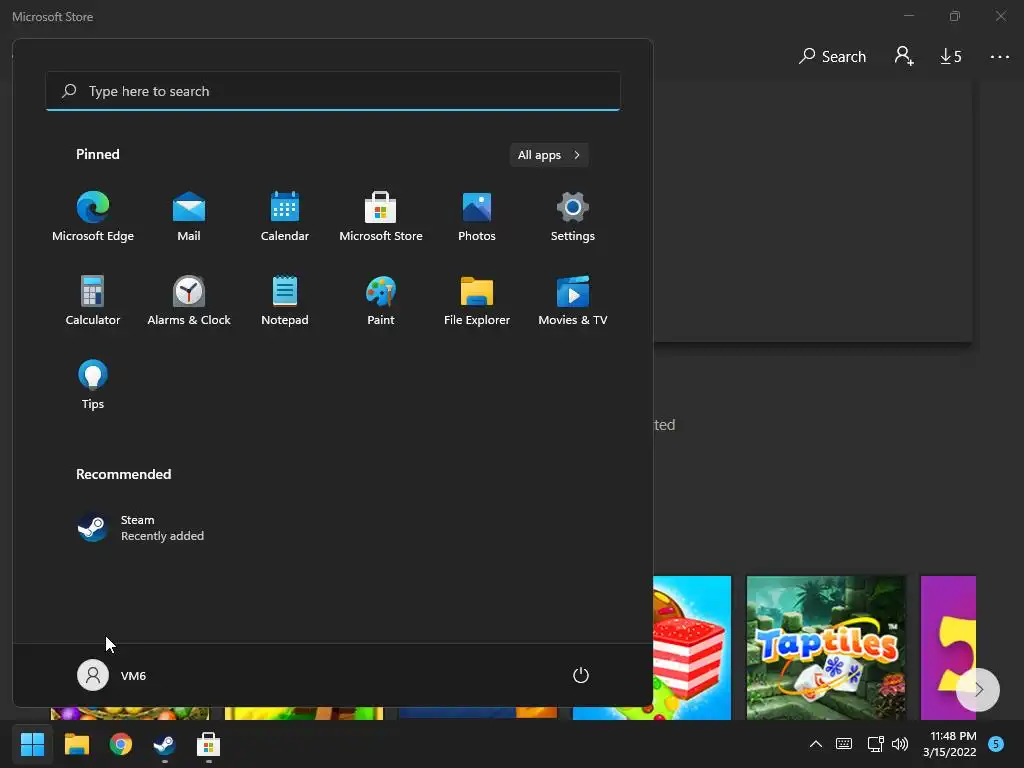Open Microsoft Edge from pinned apps
The height and width of the screenshot is (768, 1024).
click(x=93, y=217)
